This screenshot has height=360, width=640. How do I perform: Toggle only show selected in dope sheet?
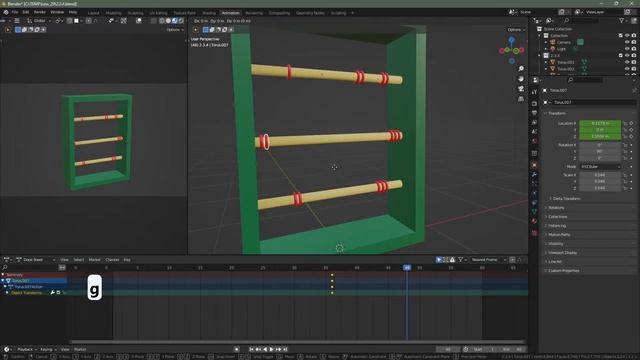pos(439,260)
